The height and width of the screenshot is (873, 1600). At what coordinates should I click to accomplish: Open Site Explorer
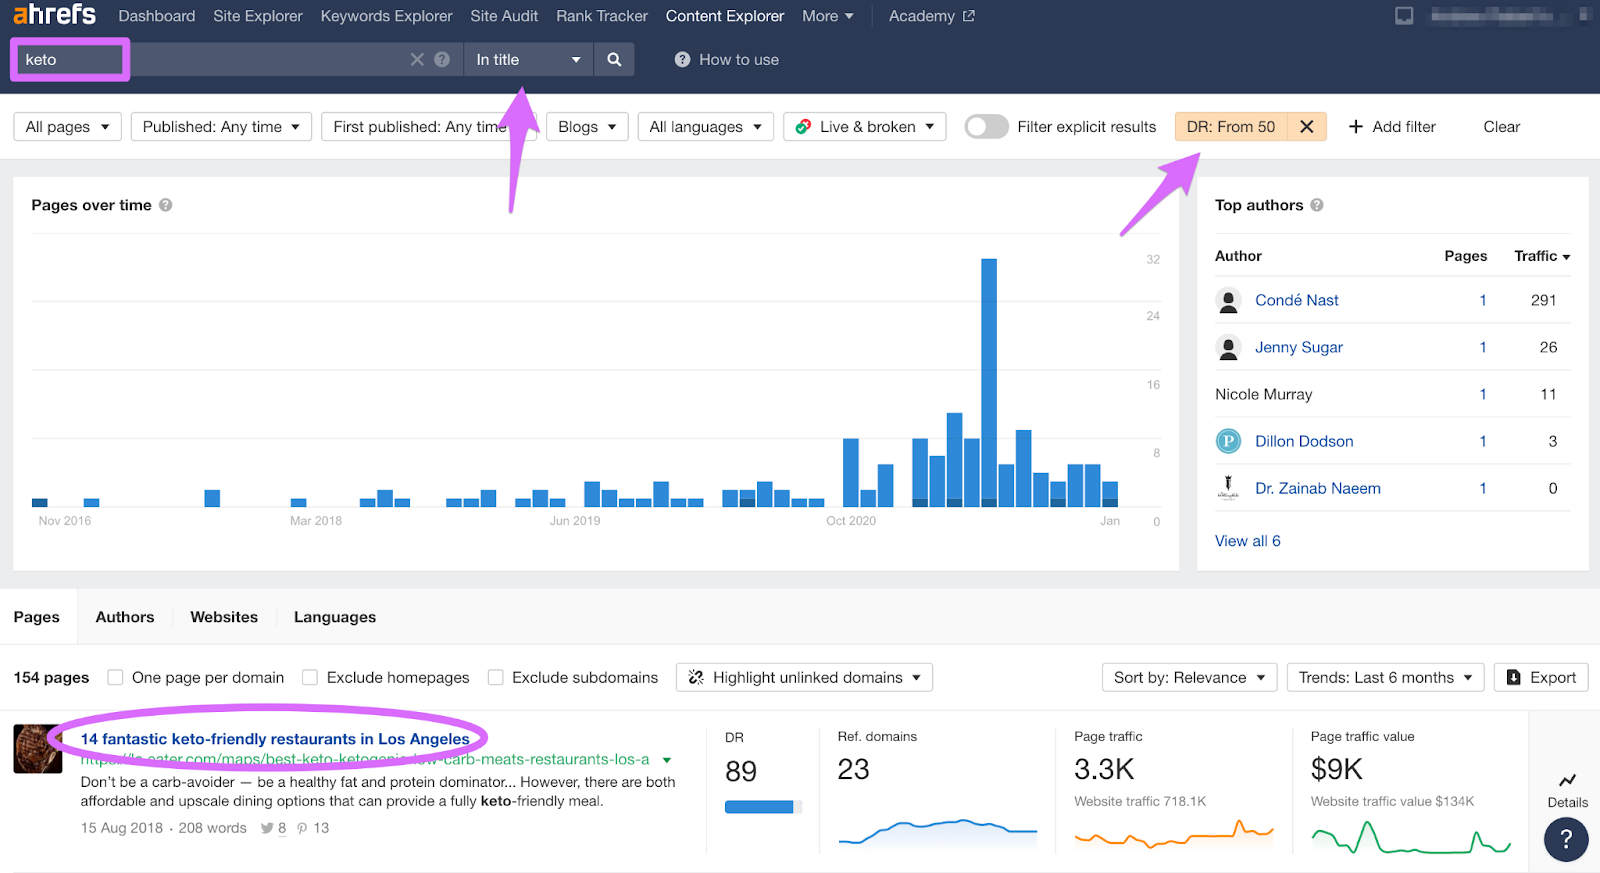tap(258, 16)
